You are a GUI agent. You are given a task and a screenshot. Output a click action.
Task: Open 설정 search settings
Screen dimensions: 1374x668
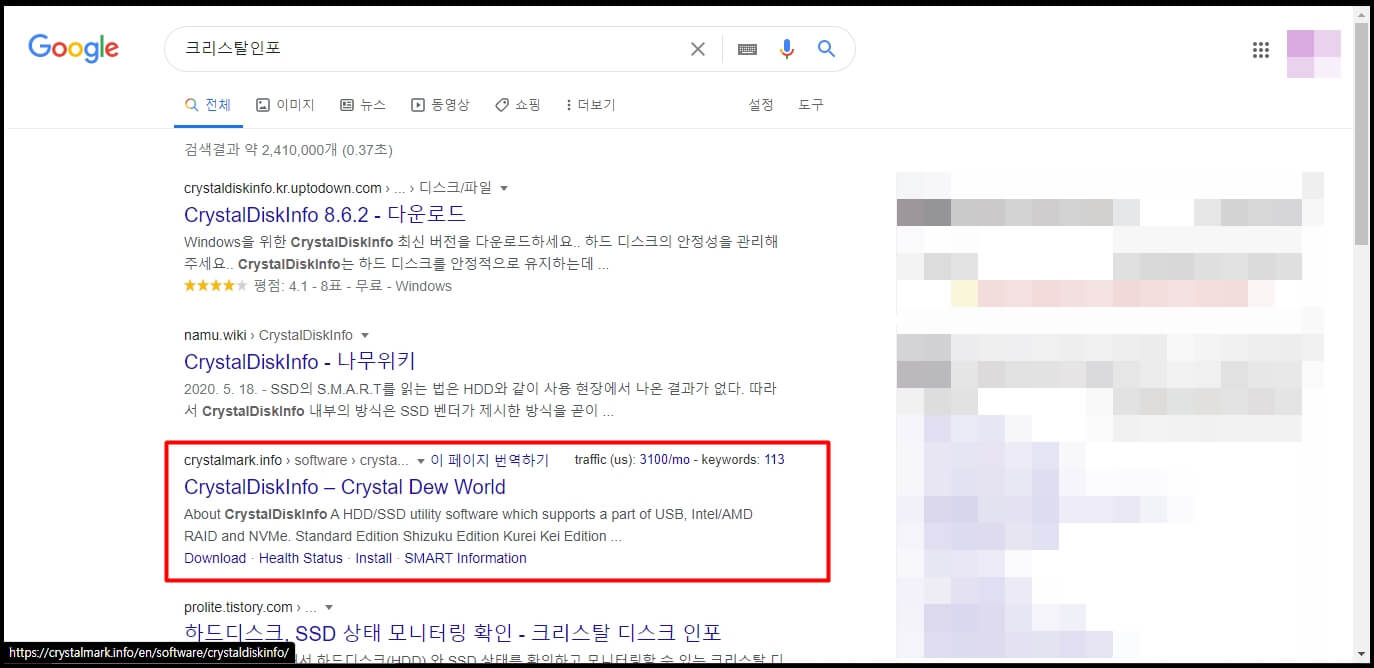tap(761, 104)
